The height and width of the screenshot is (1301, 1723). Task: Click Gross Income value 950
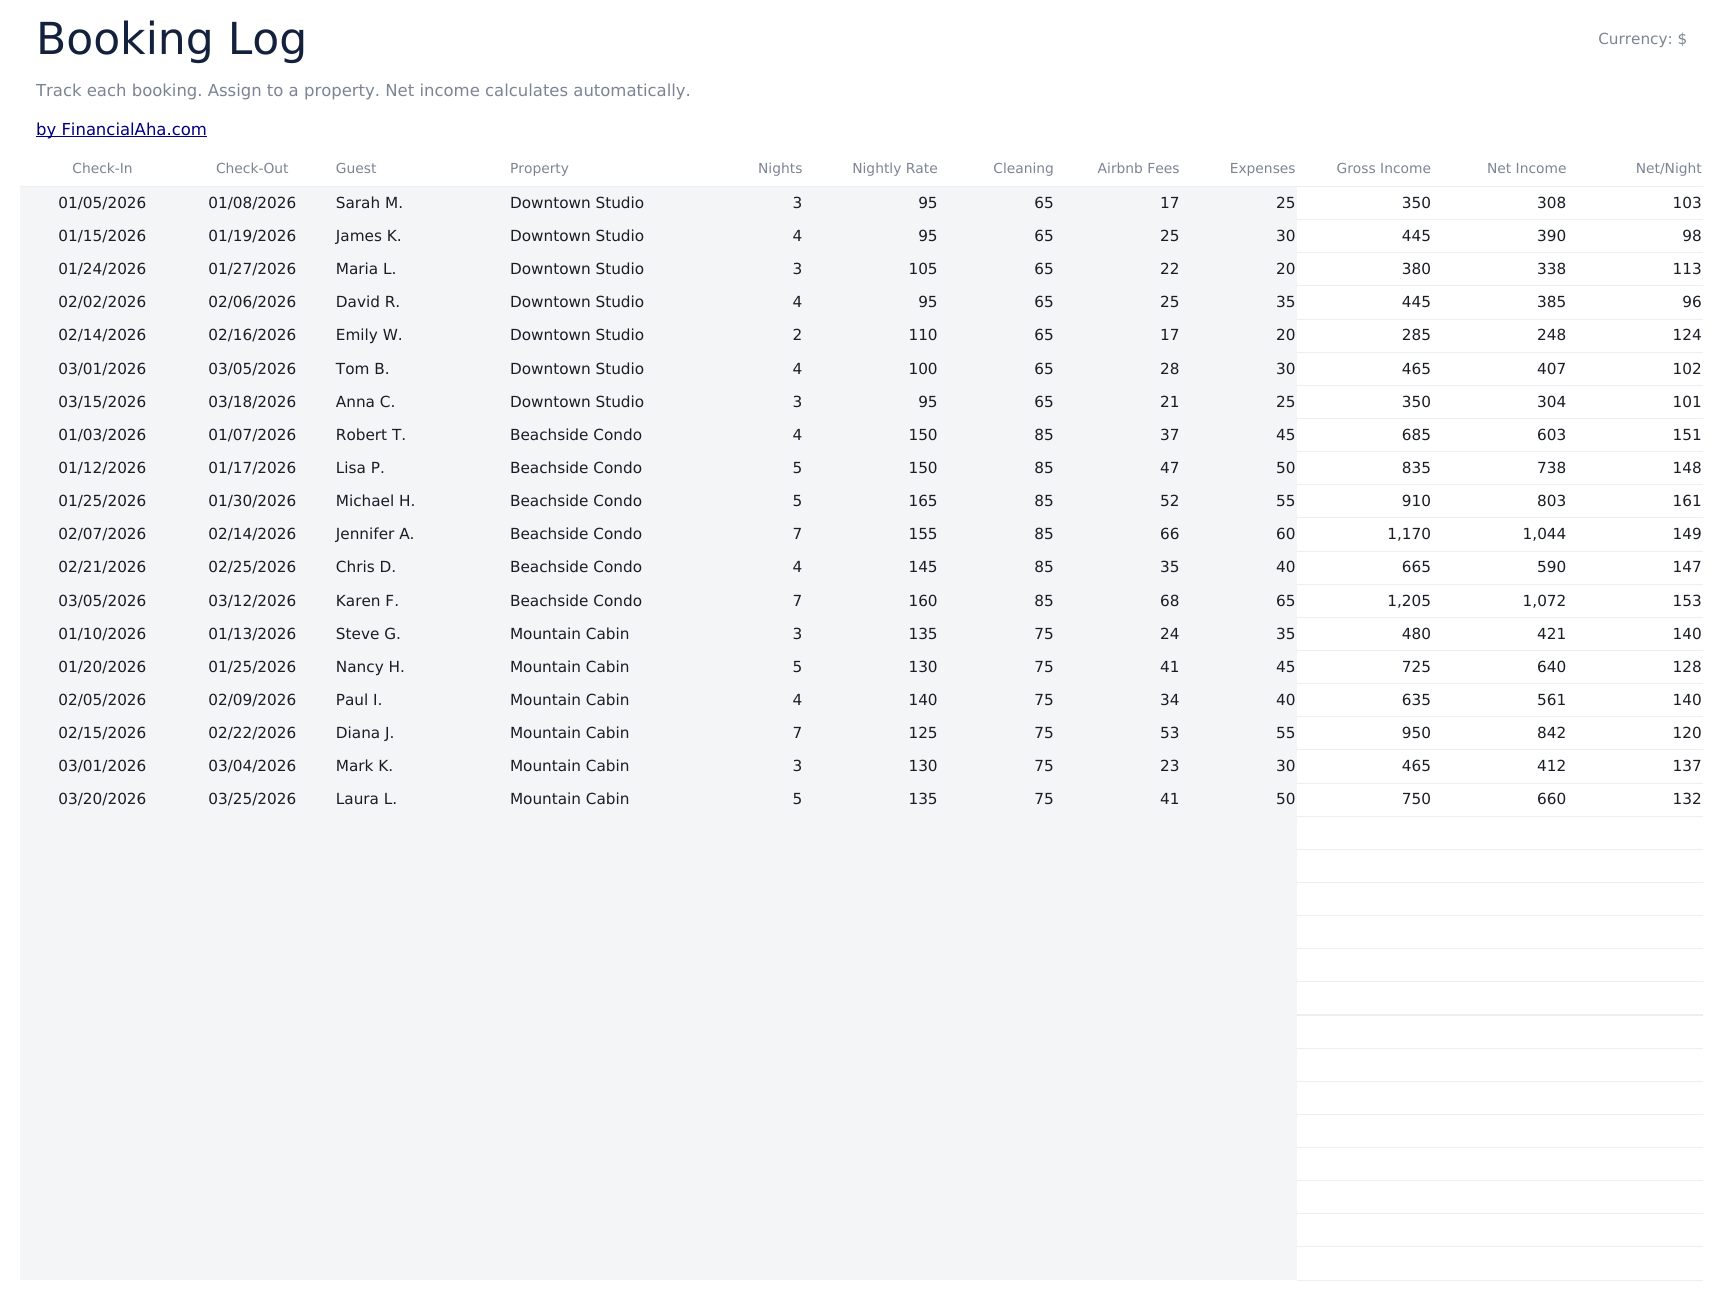pyautogui.click(x=1416, y=733)
